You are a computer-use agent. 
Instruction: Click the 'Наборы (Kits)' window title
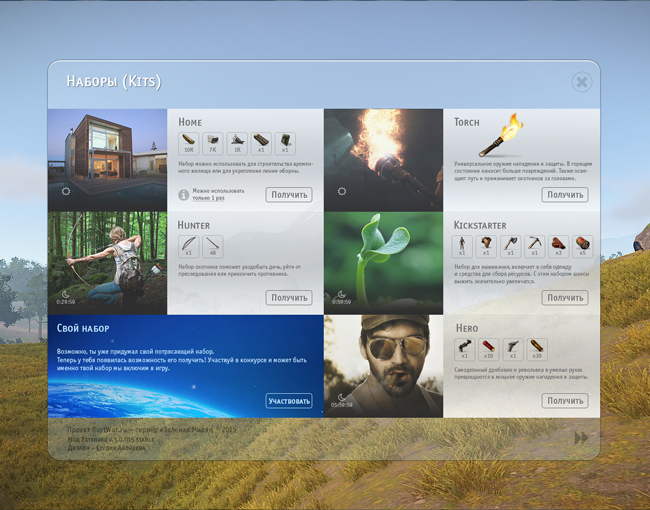click(114, 81)
